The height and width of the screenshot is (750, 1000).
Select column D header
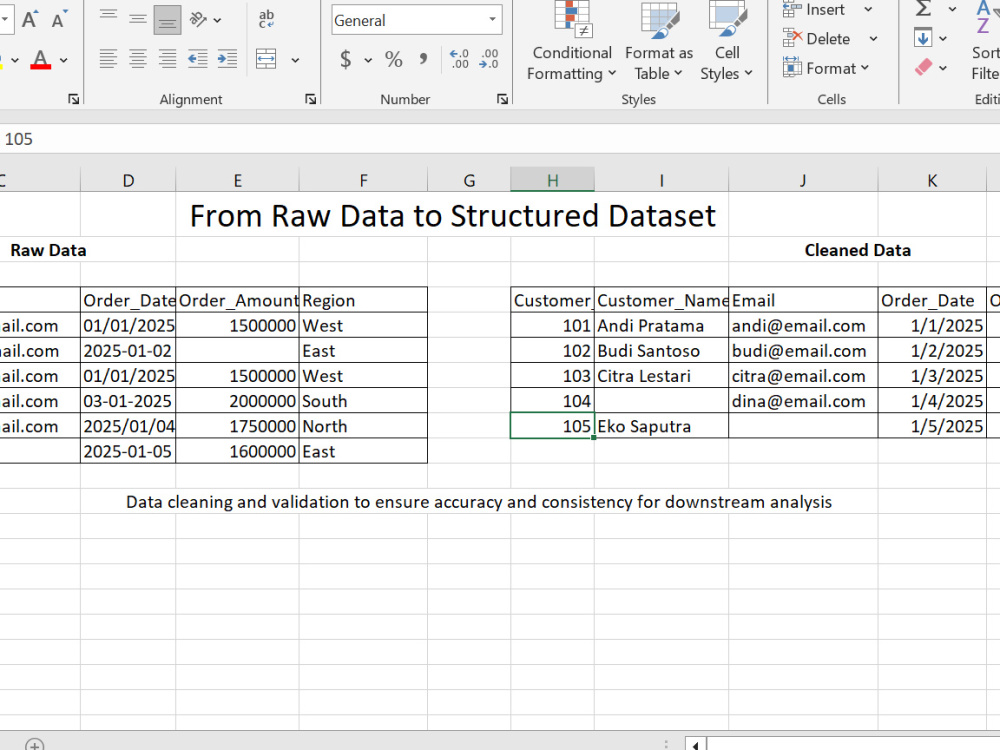(x=128, y=180)
